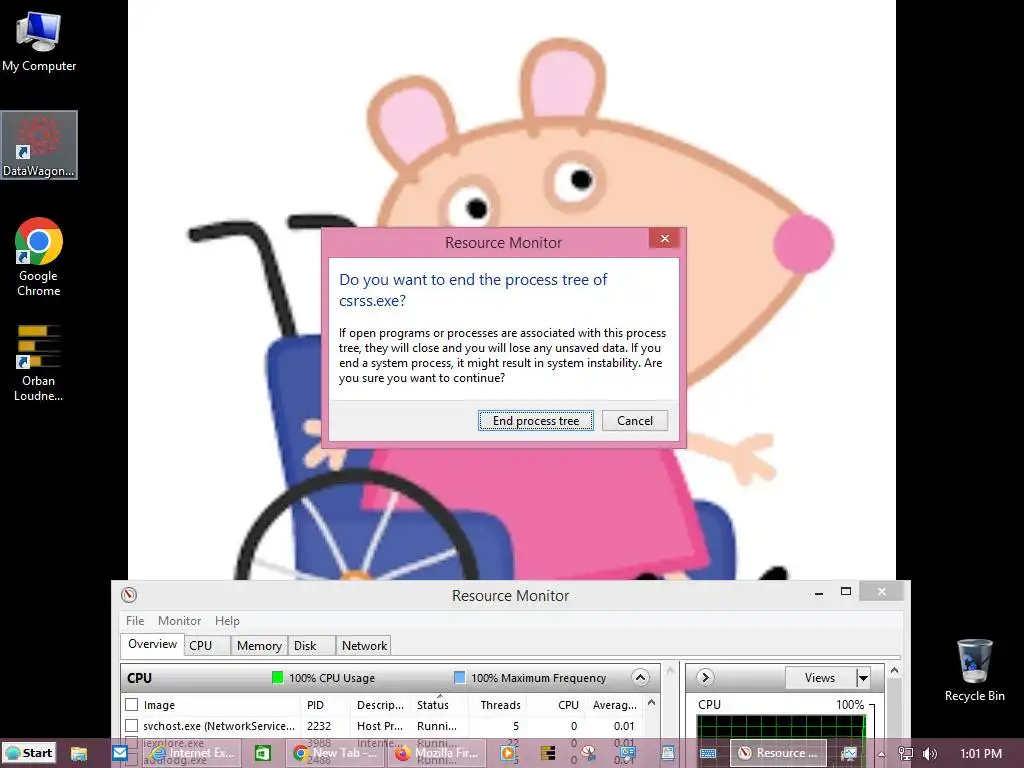
Task: Sort by the Description column header
Action: point(380,705)
